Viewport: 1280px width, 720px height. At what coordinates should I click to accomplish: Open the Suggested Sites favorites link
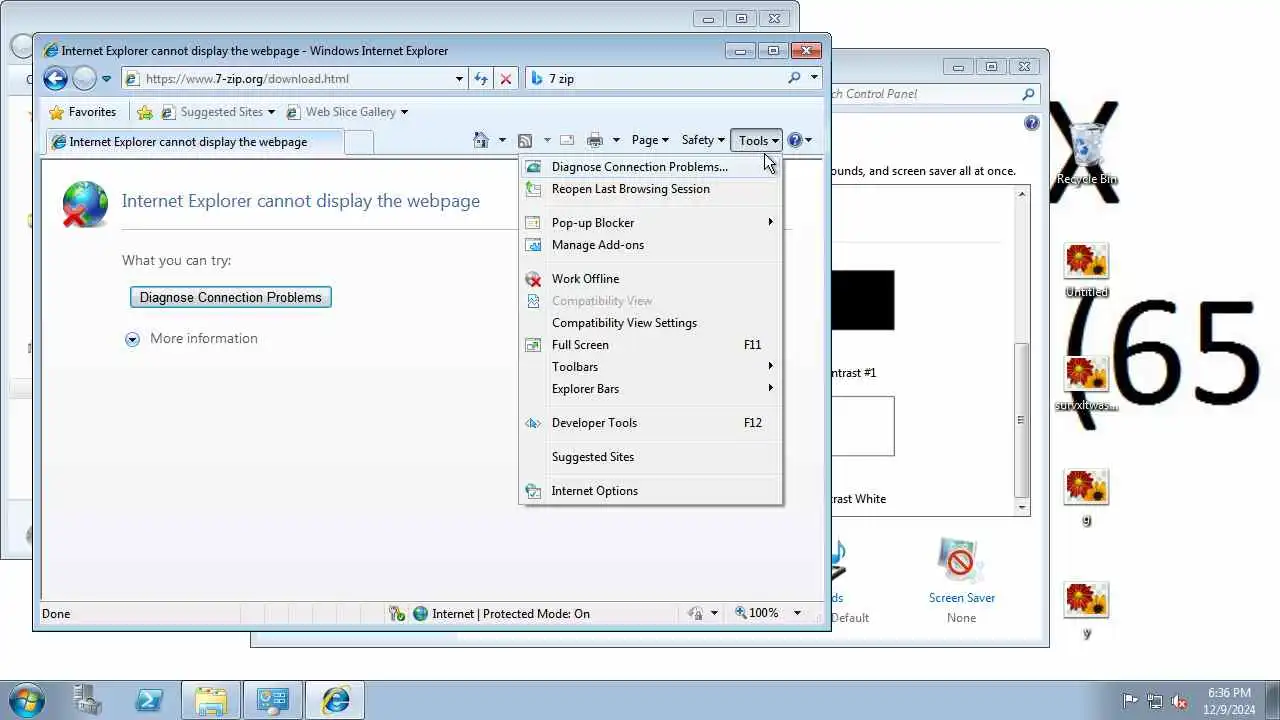point(217,112)
